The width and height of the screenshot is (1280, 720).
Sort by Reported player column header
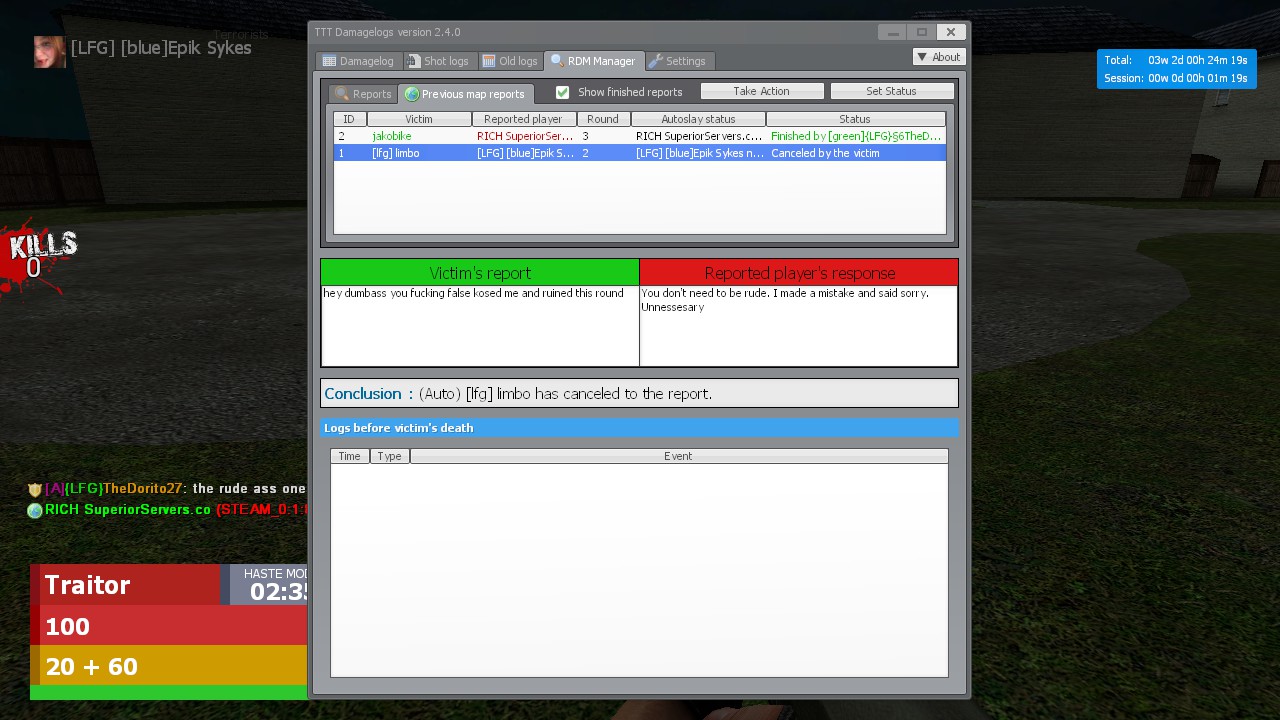[523, 119]
